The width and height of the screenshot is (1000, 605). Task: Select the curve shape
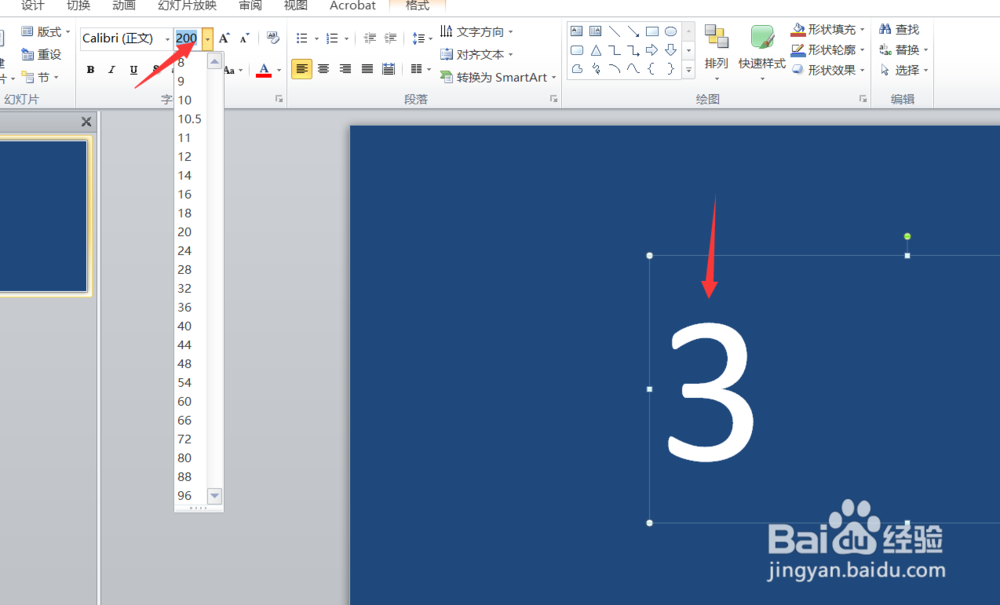click(x=633, y=68)
